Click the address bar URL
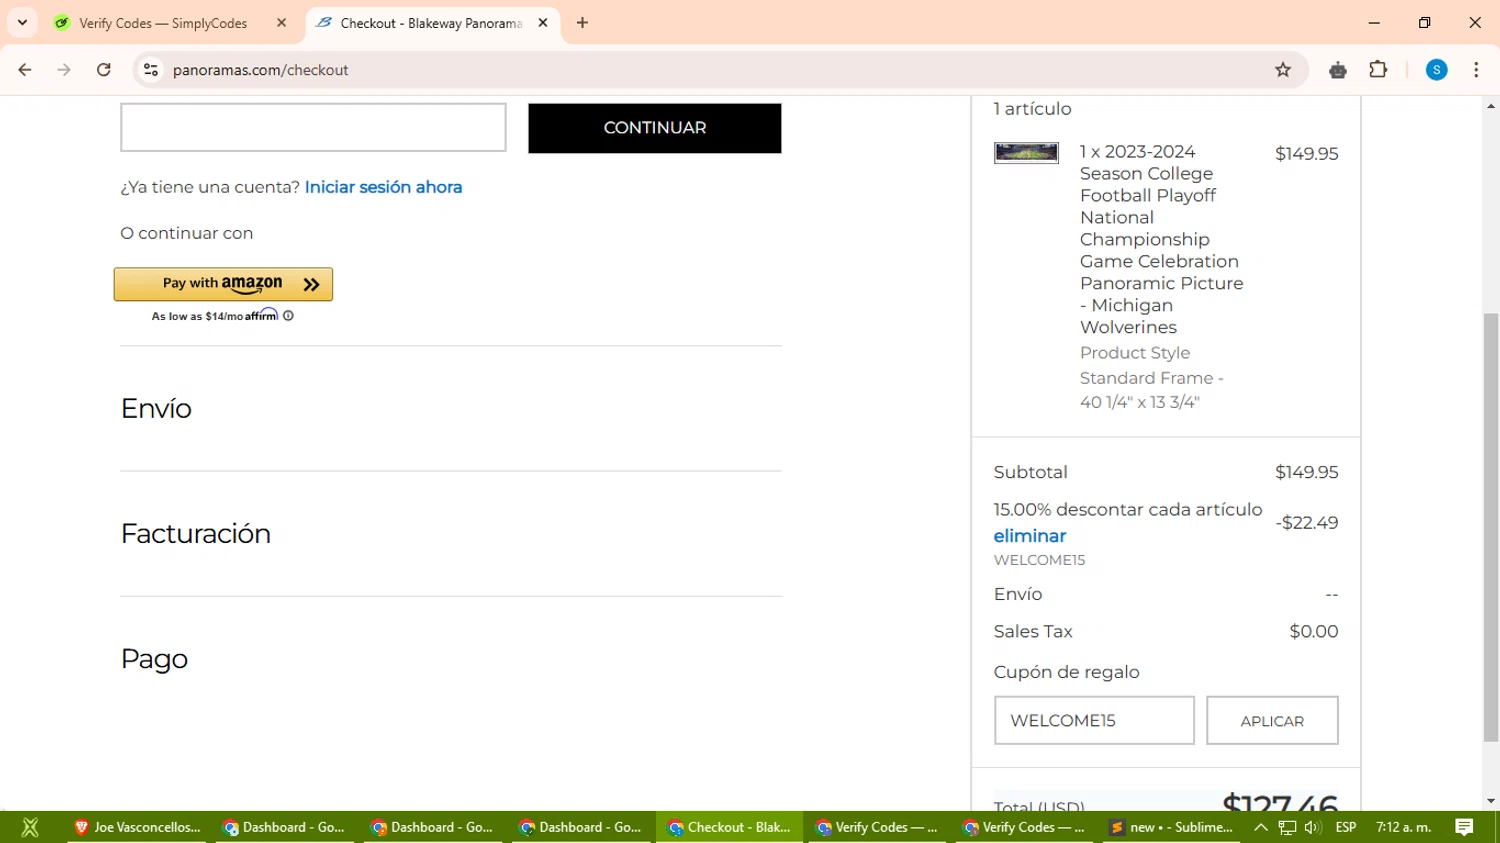 click(260, 70)
